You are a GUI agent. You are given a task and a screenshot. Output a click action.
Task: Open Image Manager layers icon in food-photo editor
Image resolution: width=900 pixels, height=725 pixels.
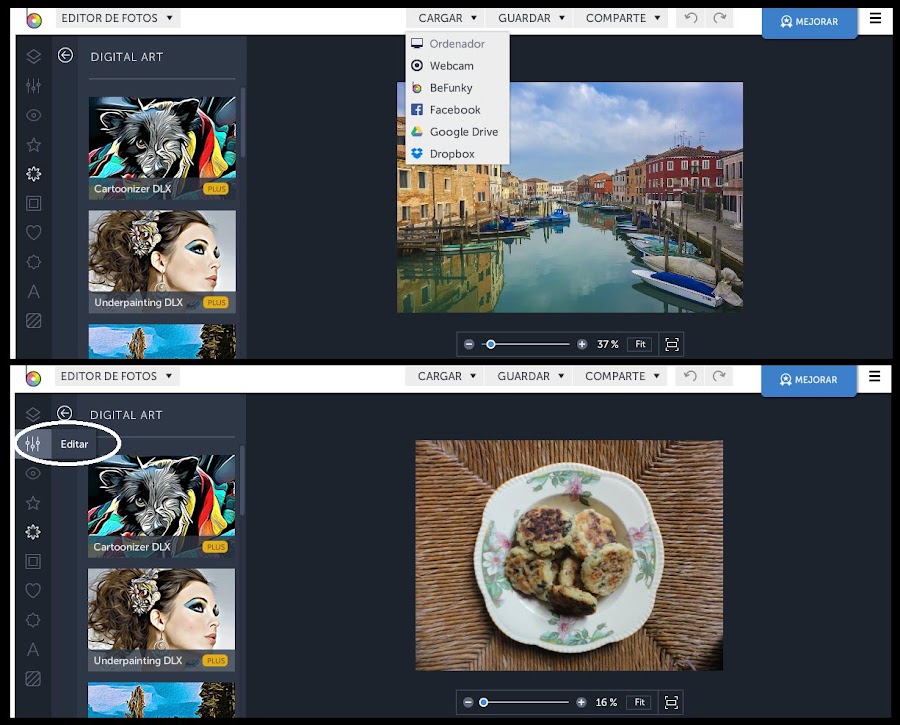pos(33,414)
